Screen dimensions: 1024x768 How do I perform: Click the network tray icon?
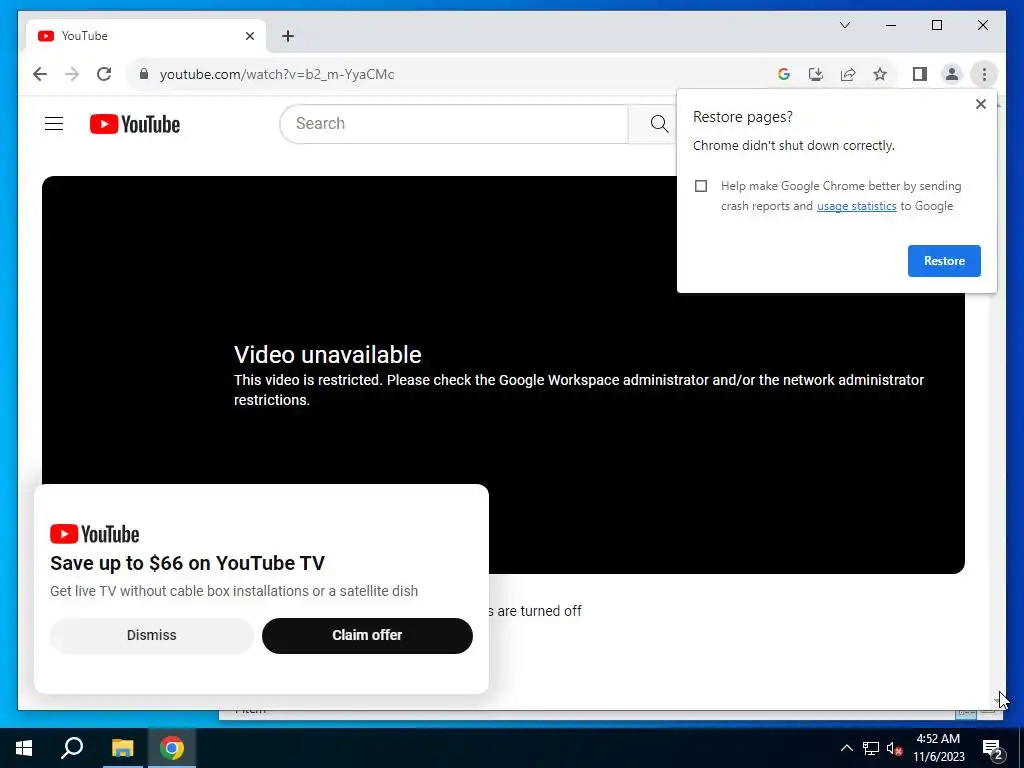[871, 748]
